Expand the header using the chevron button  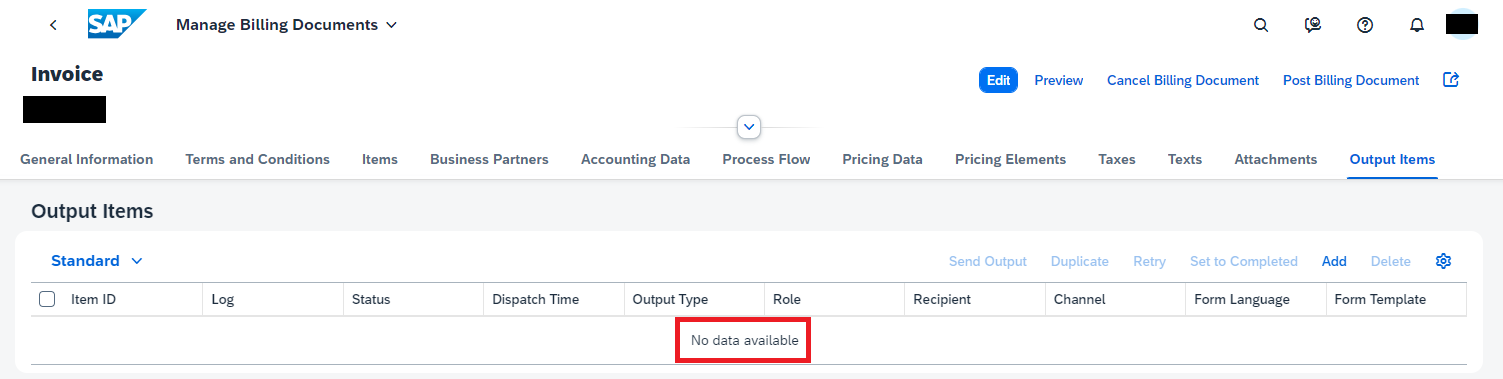pos(749,127)
